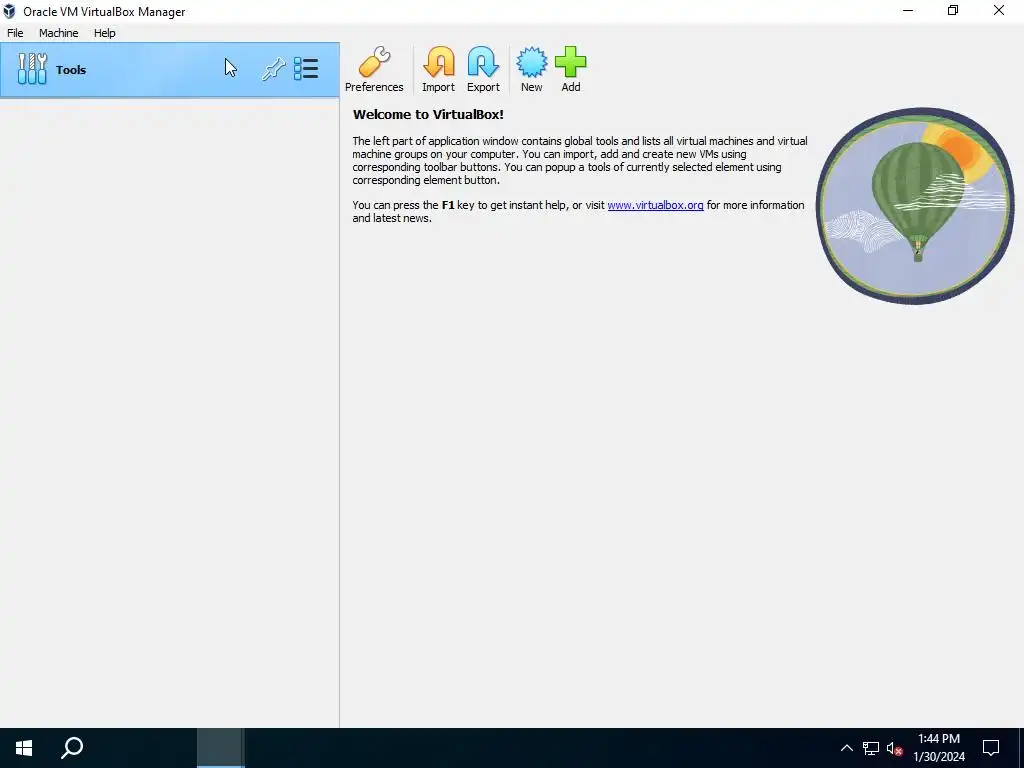The image size is (1024, 768).
Task: Restore down the VirtualBox Manager window
Action: tap(953, 11)
